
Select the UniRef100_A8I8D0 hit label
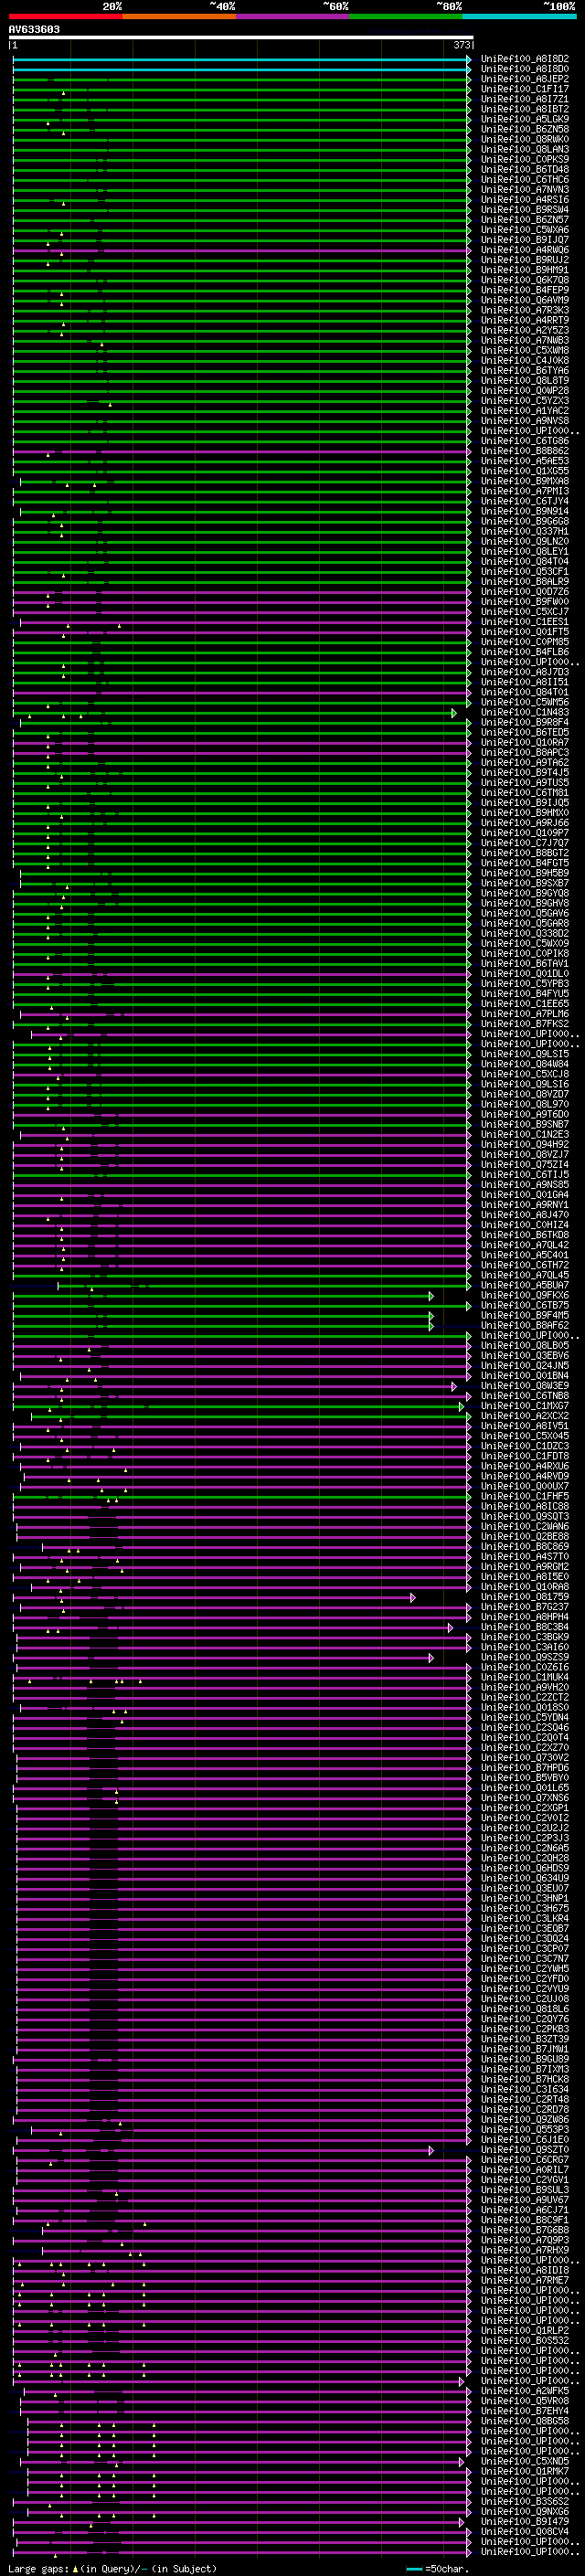(525, 69)
